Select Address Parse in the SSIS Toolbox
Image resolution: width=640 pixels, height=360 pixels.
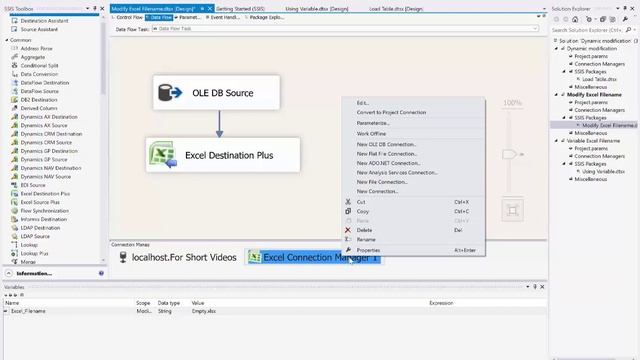point(36,49)
